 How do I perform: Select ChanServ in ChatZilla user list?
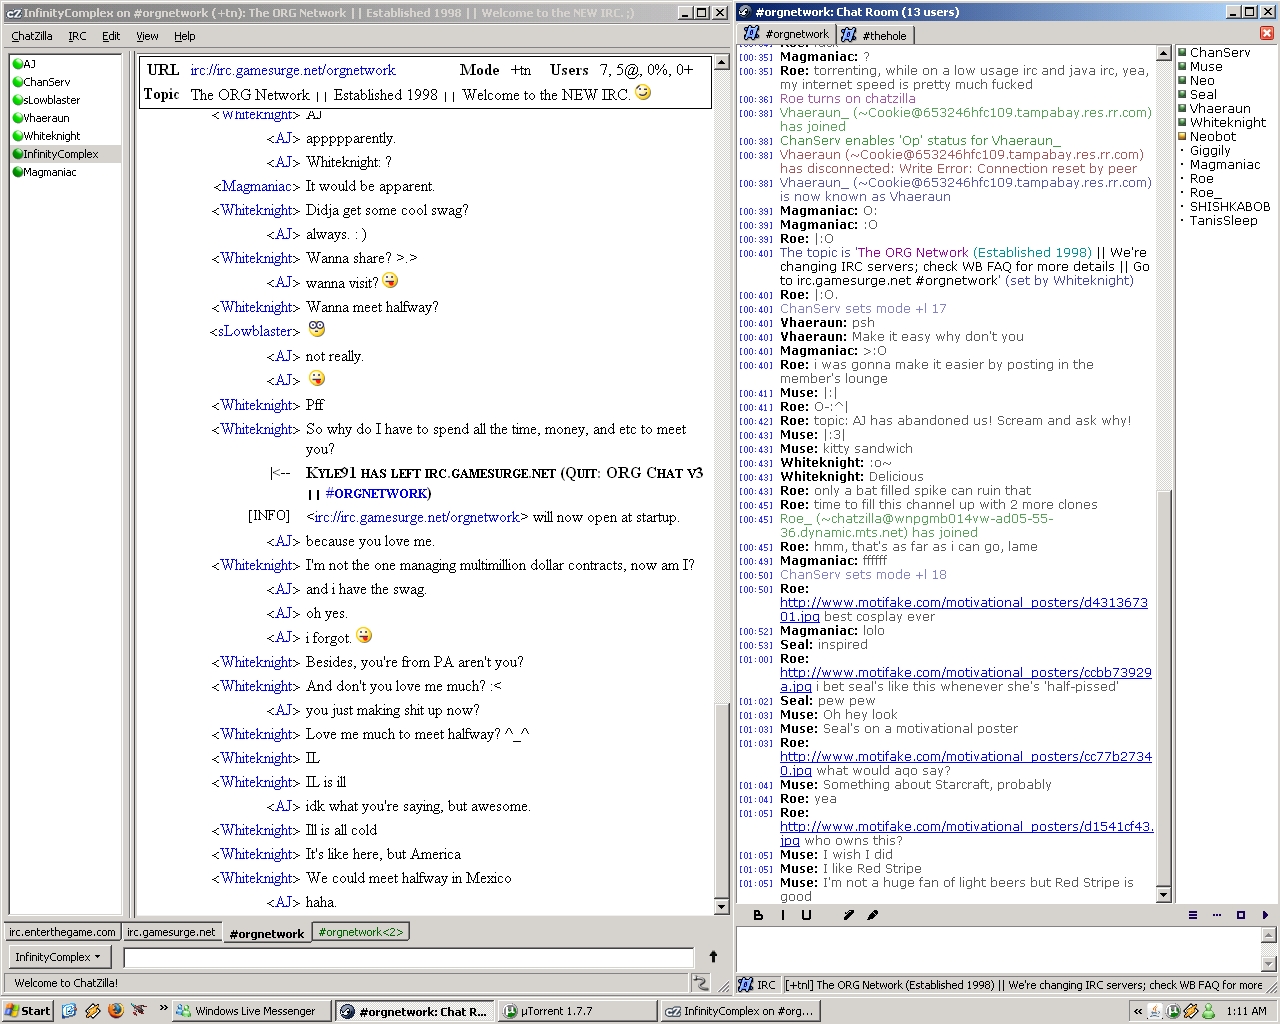pyautogui.click(x=65, y=82)
